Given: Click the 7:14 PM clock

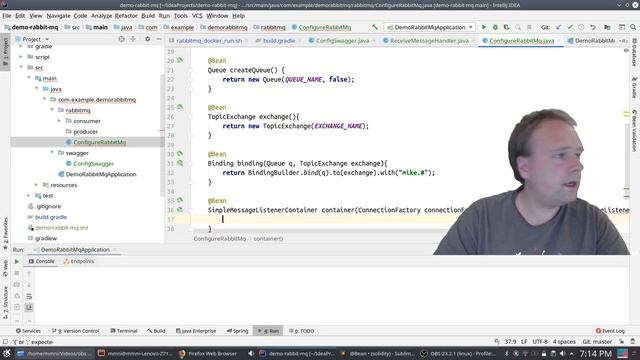Looking at the screenshot, I should click(596, 353).
